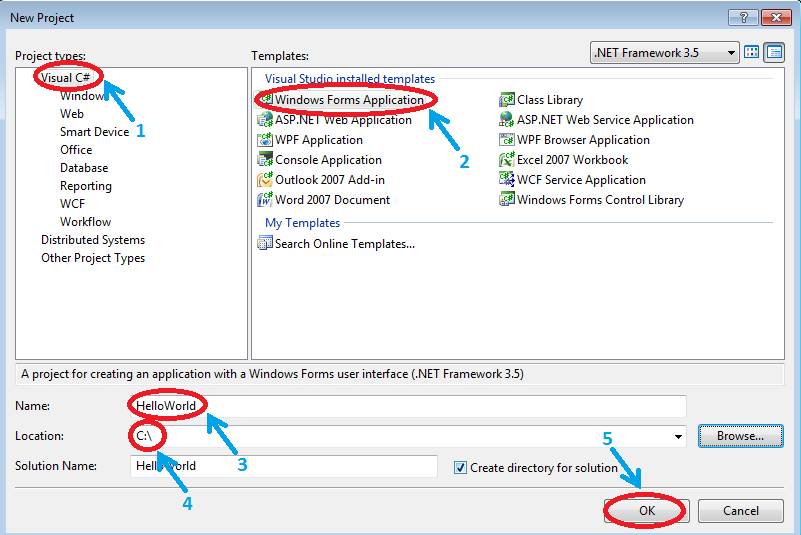Image resolution: width=801 pixels, height=535 pixels.
Task: Select Windows Forms Control Library text
Action: pyautogui.click(x=600, y=199)
